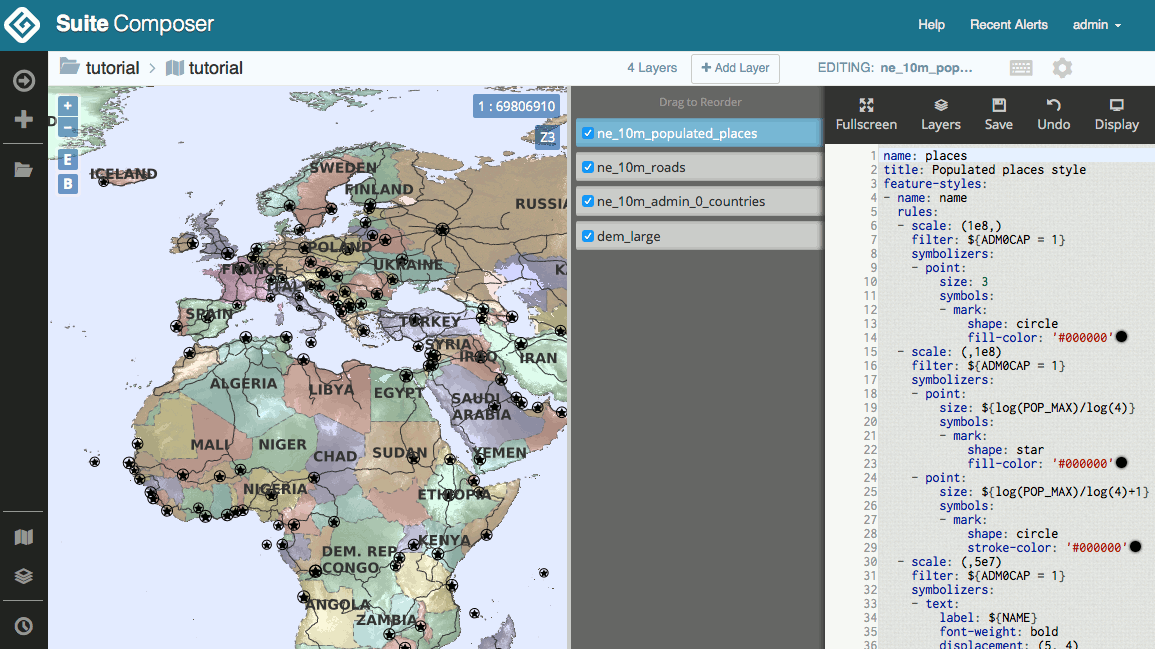1155x649 pixels.
Task: Open the folder icon in the left sidebar
Action: 22,168
